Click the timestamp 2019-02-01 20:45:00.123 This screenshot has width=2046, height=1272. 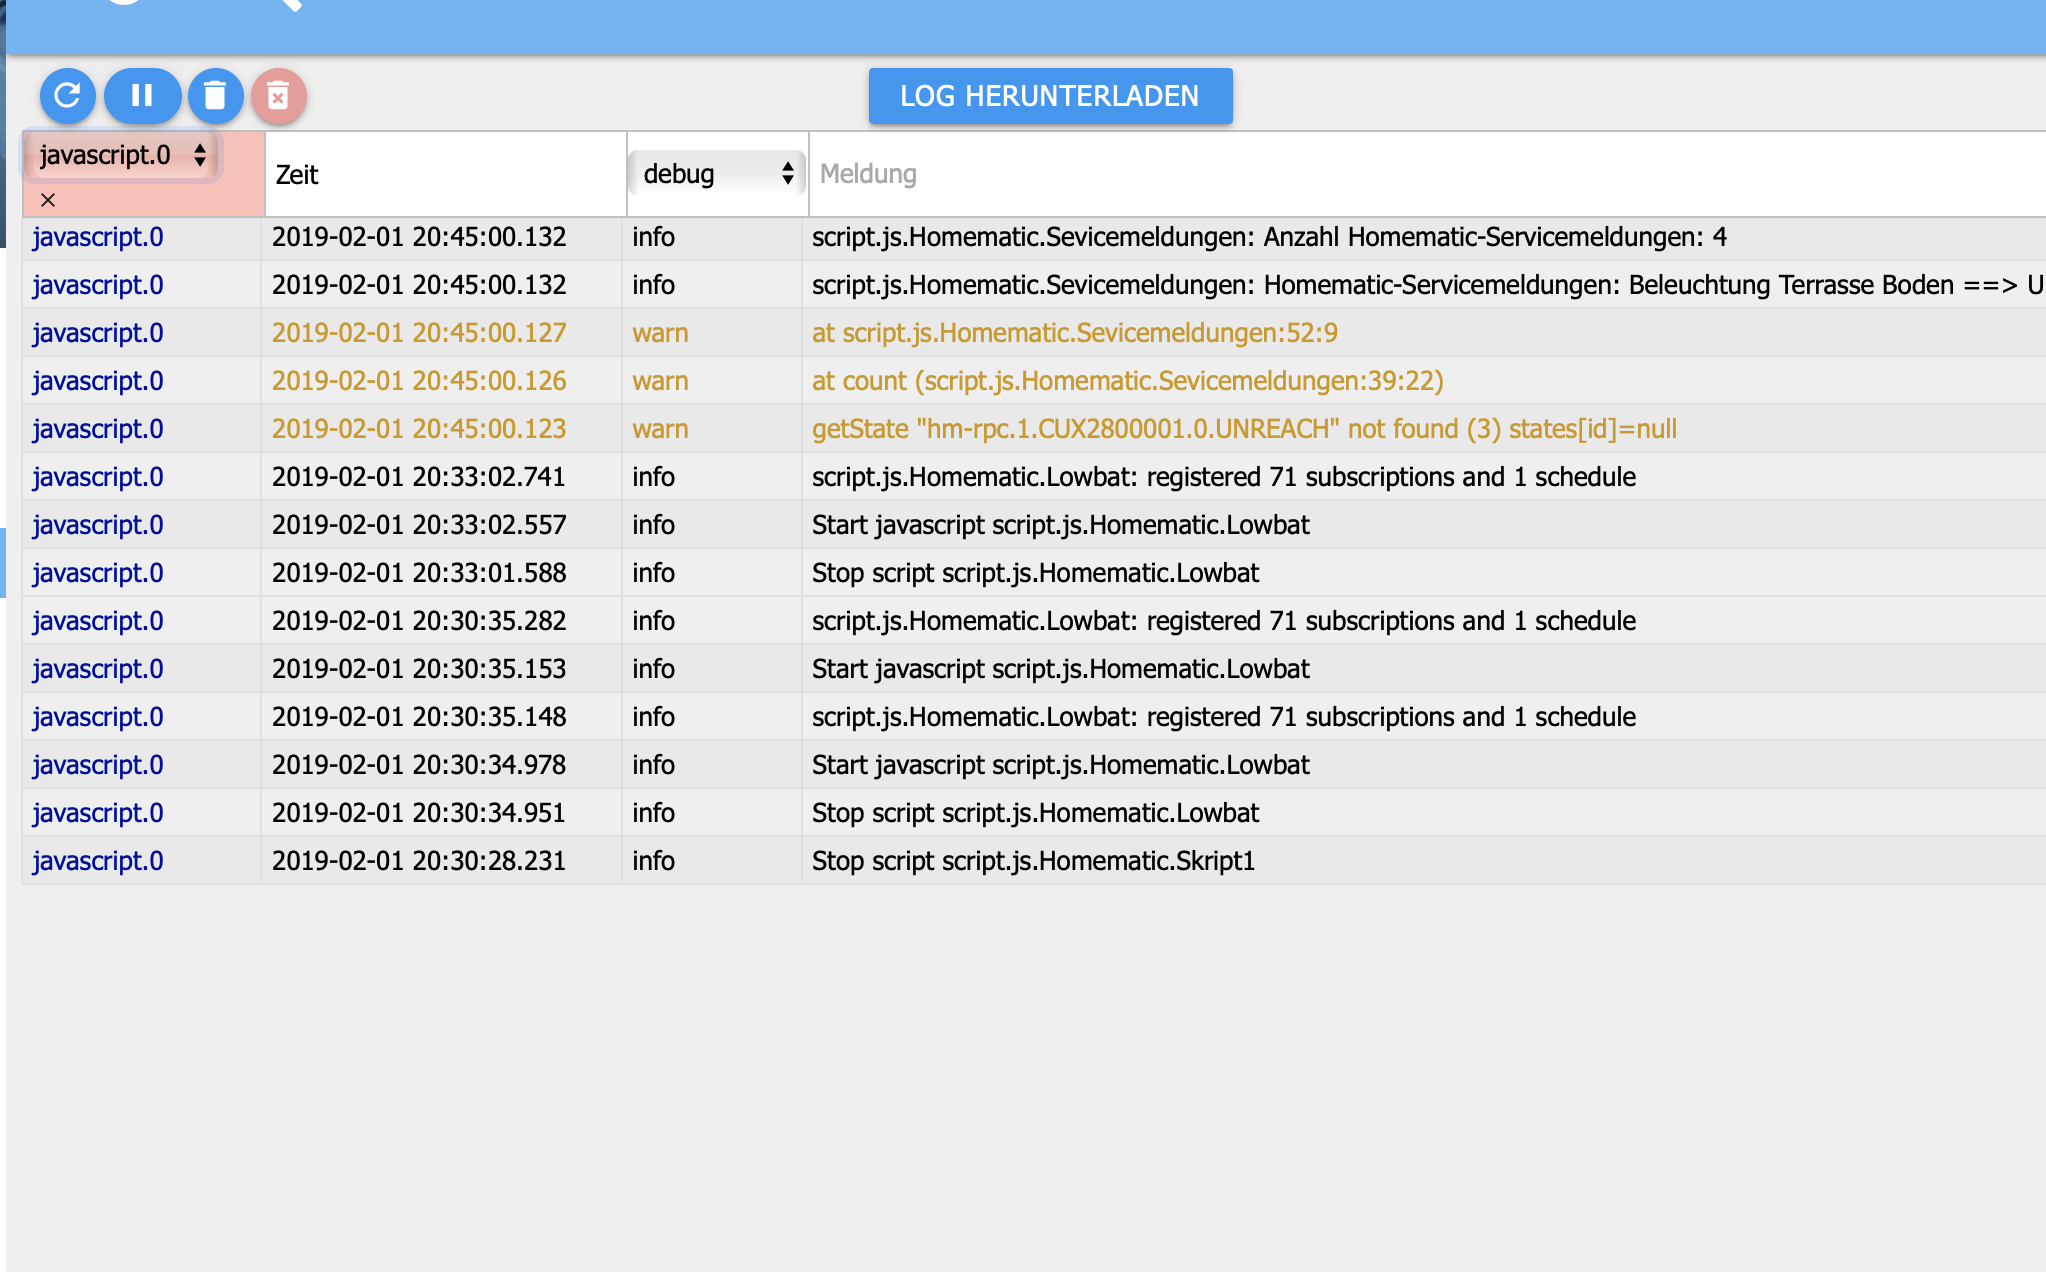pos(419,429)
